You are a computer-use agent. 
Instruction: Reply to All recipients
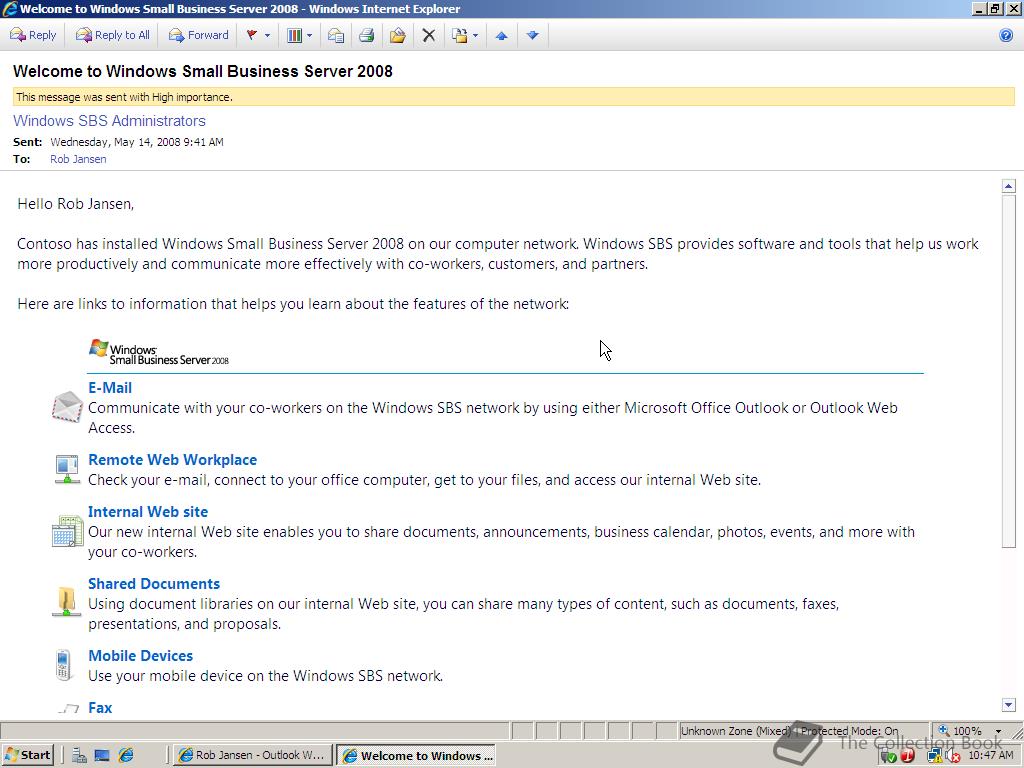[x=112, y=35]
